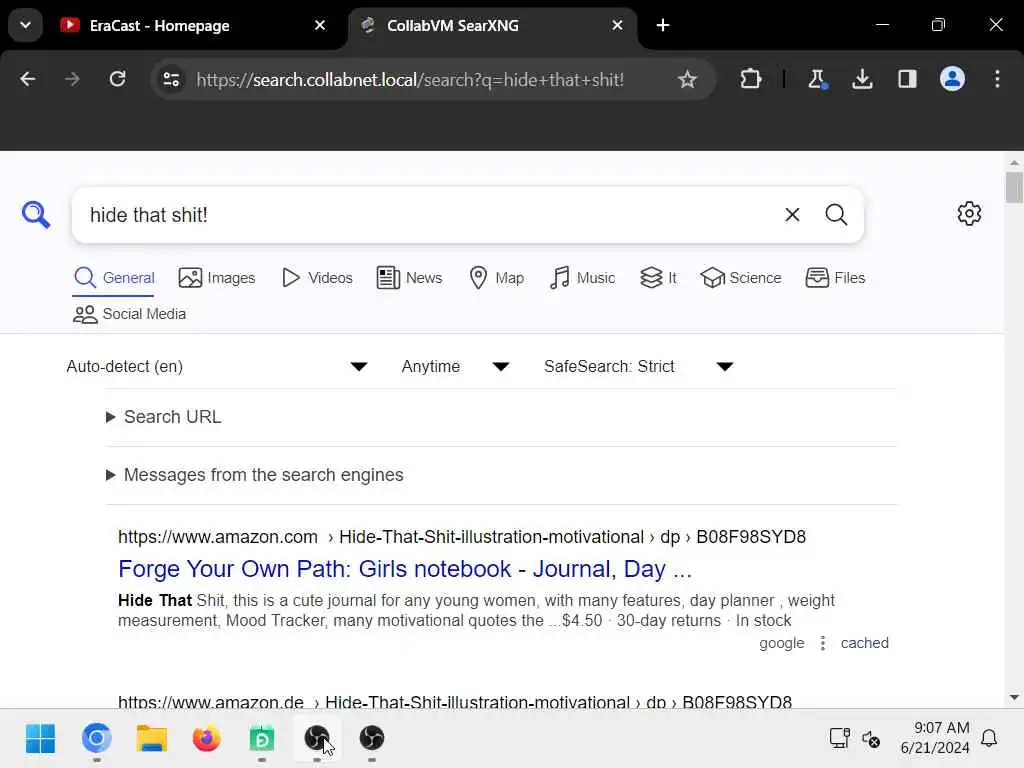Viewport: 1024px width, 768px height.
Task: Open a new browser tab
Action: (663, 25)
